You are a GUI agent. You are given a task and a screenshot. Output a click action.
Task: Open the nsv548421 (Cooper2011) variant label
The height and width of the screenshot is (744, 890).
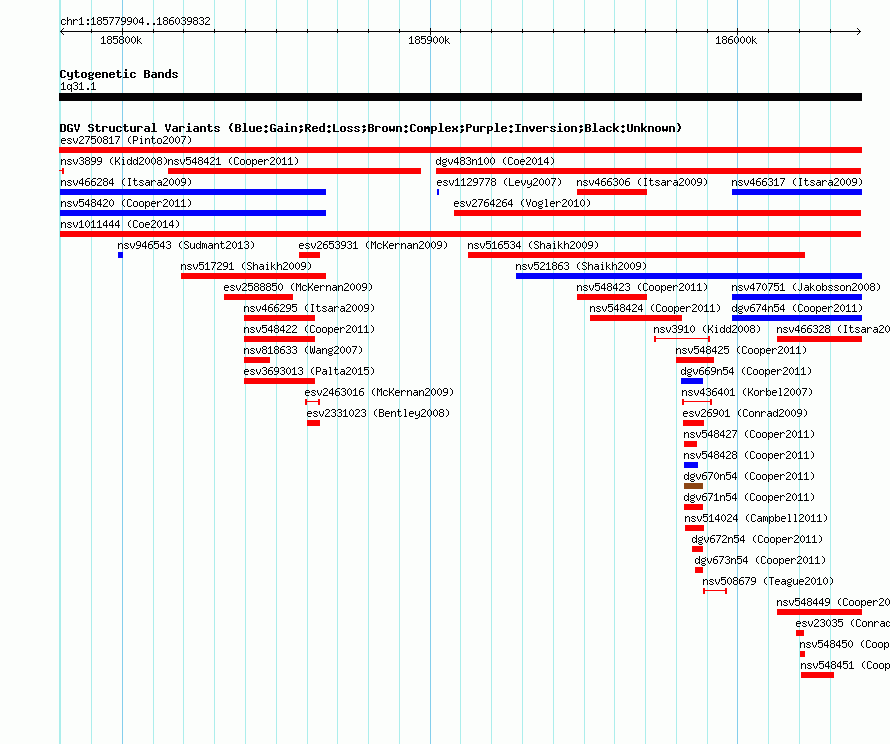click(233, 161)
